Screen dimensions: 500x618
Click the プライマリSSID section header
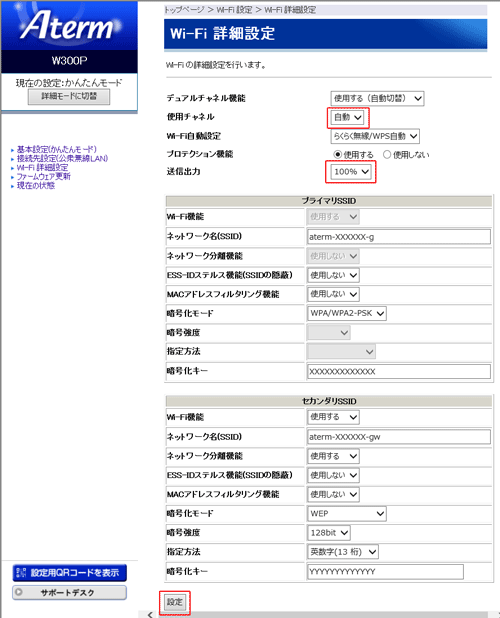coord(329,201)
